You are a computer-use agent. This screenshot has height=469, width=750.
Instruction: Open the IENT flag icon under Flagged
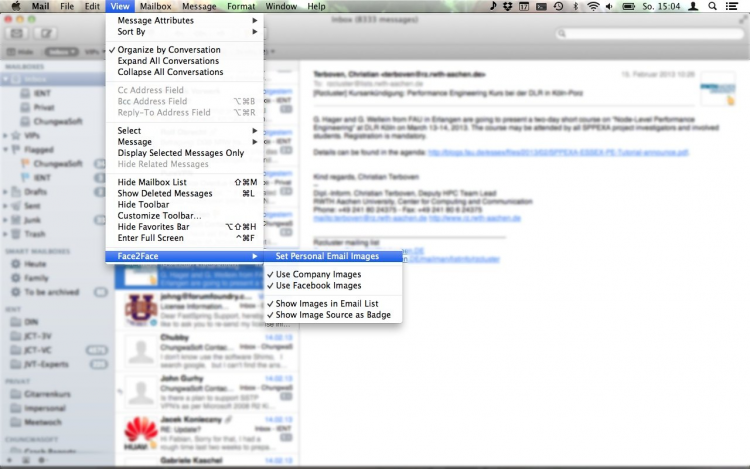pos(25,177)
